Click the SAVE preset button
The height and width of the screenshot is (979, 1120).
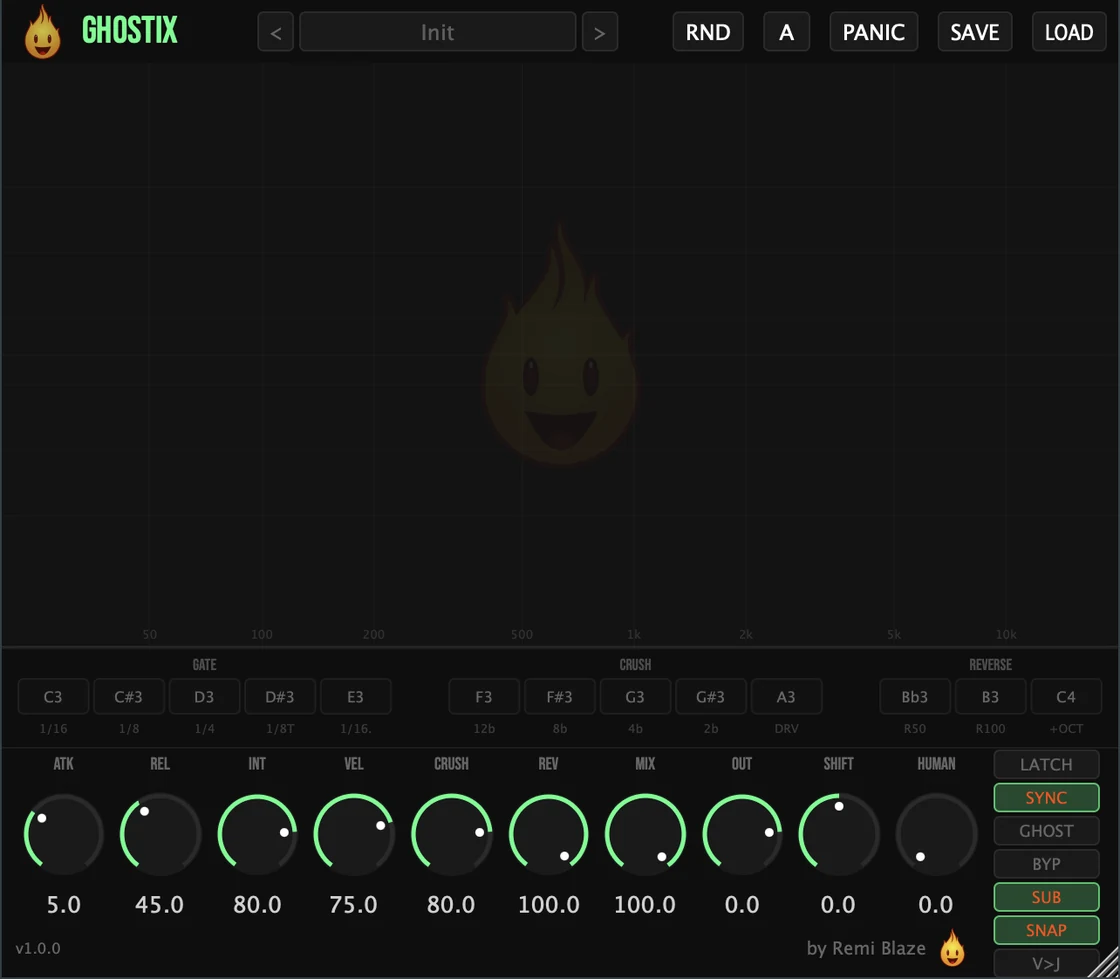tap(975, 32)
